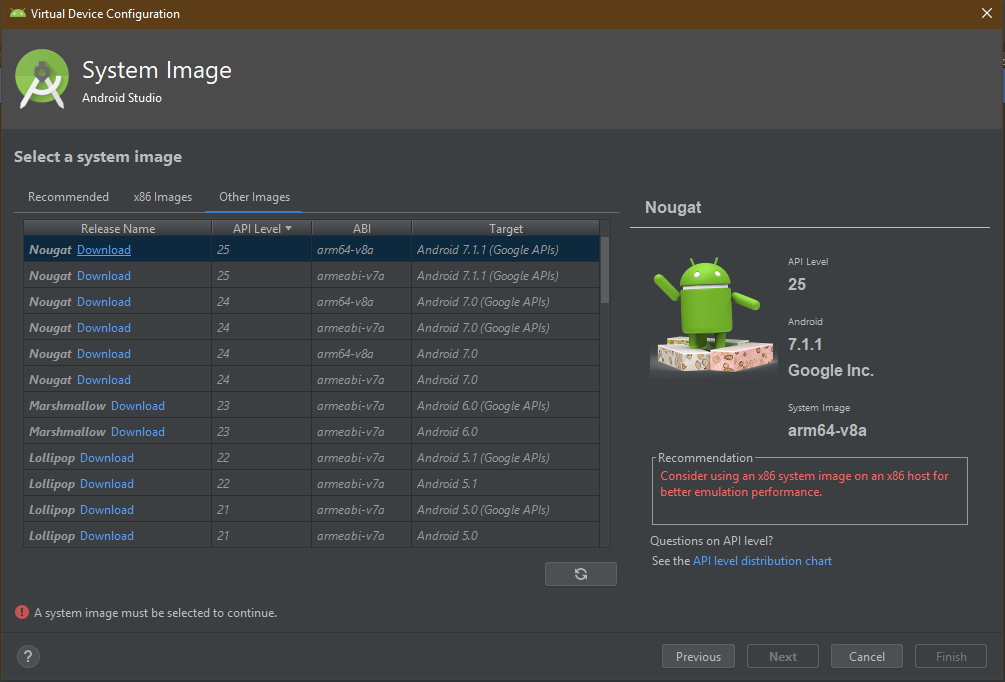The width and height of the screenshot is (1005, 682).
Task: Download Nougat API 25 arm64-v8a image
Action: [x=104, y=250]
